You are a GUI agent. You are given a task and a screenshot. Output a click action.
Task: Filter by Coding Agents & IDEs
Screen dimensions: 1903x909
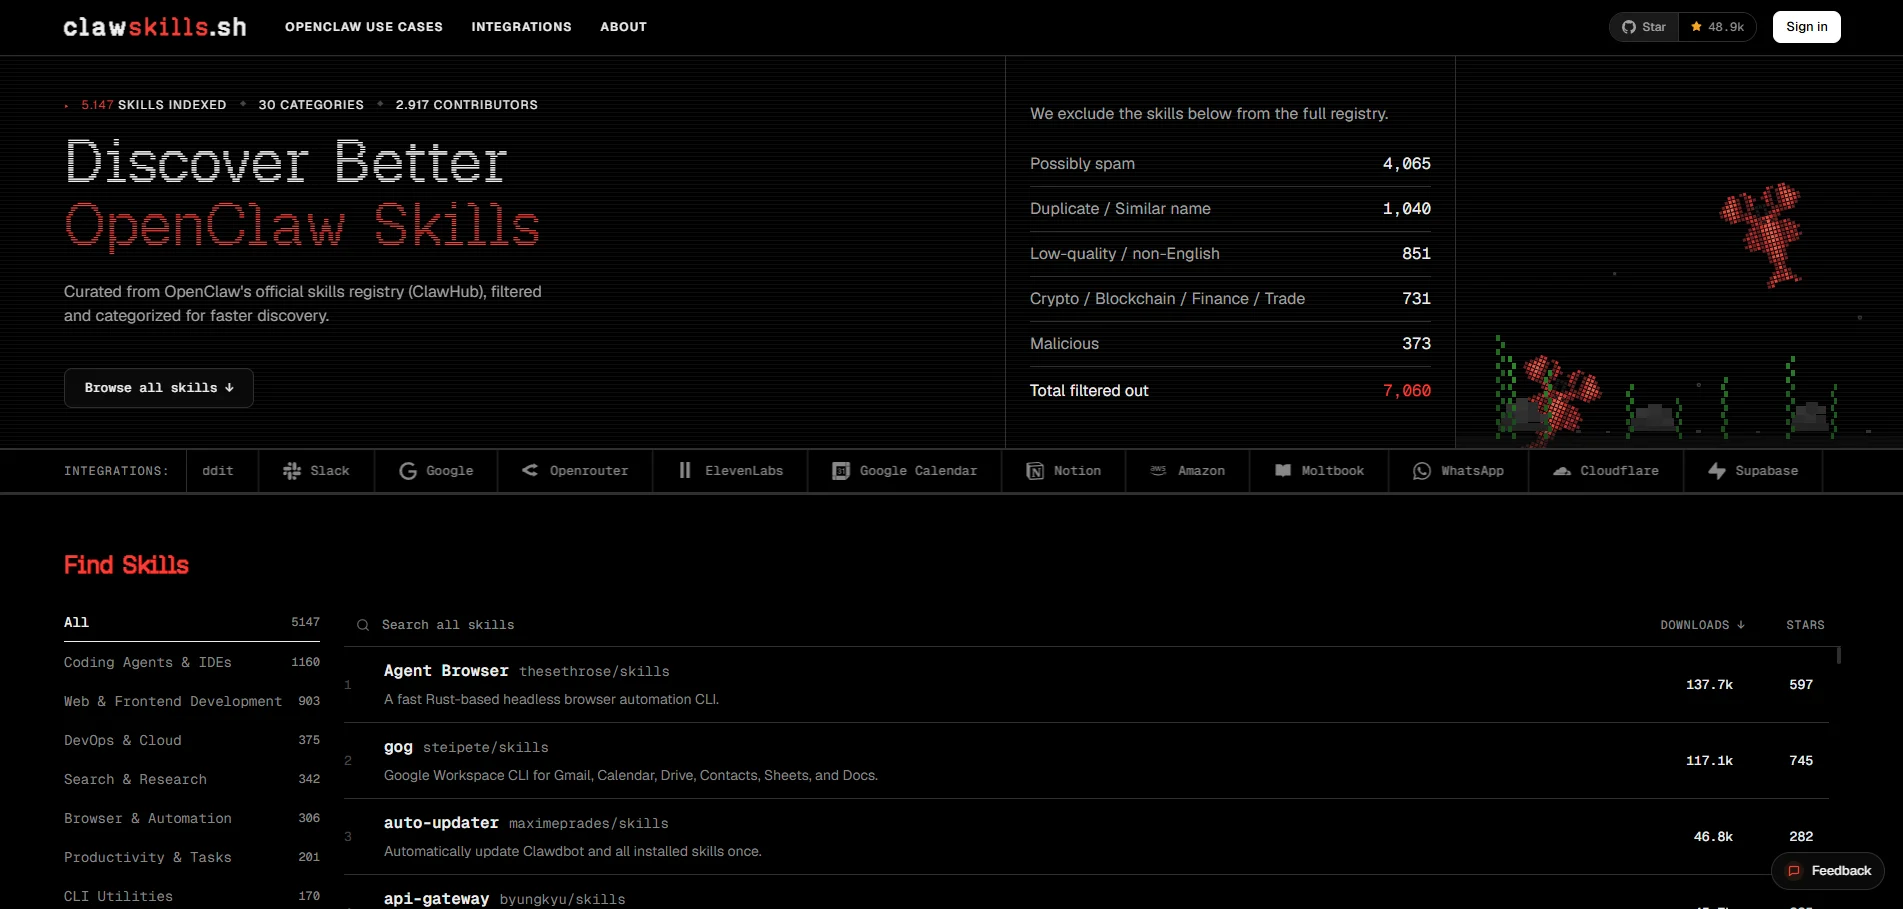click(192, 662)
